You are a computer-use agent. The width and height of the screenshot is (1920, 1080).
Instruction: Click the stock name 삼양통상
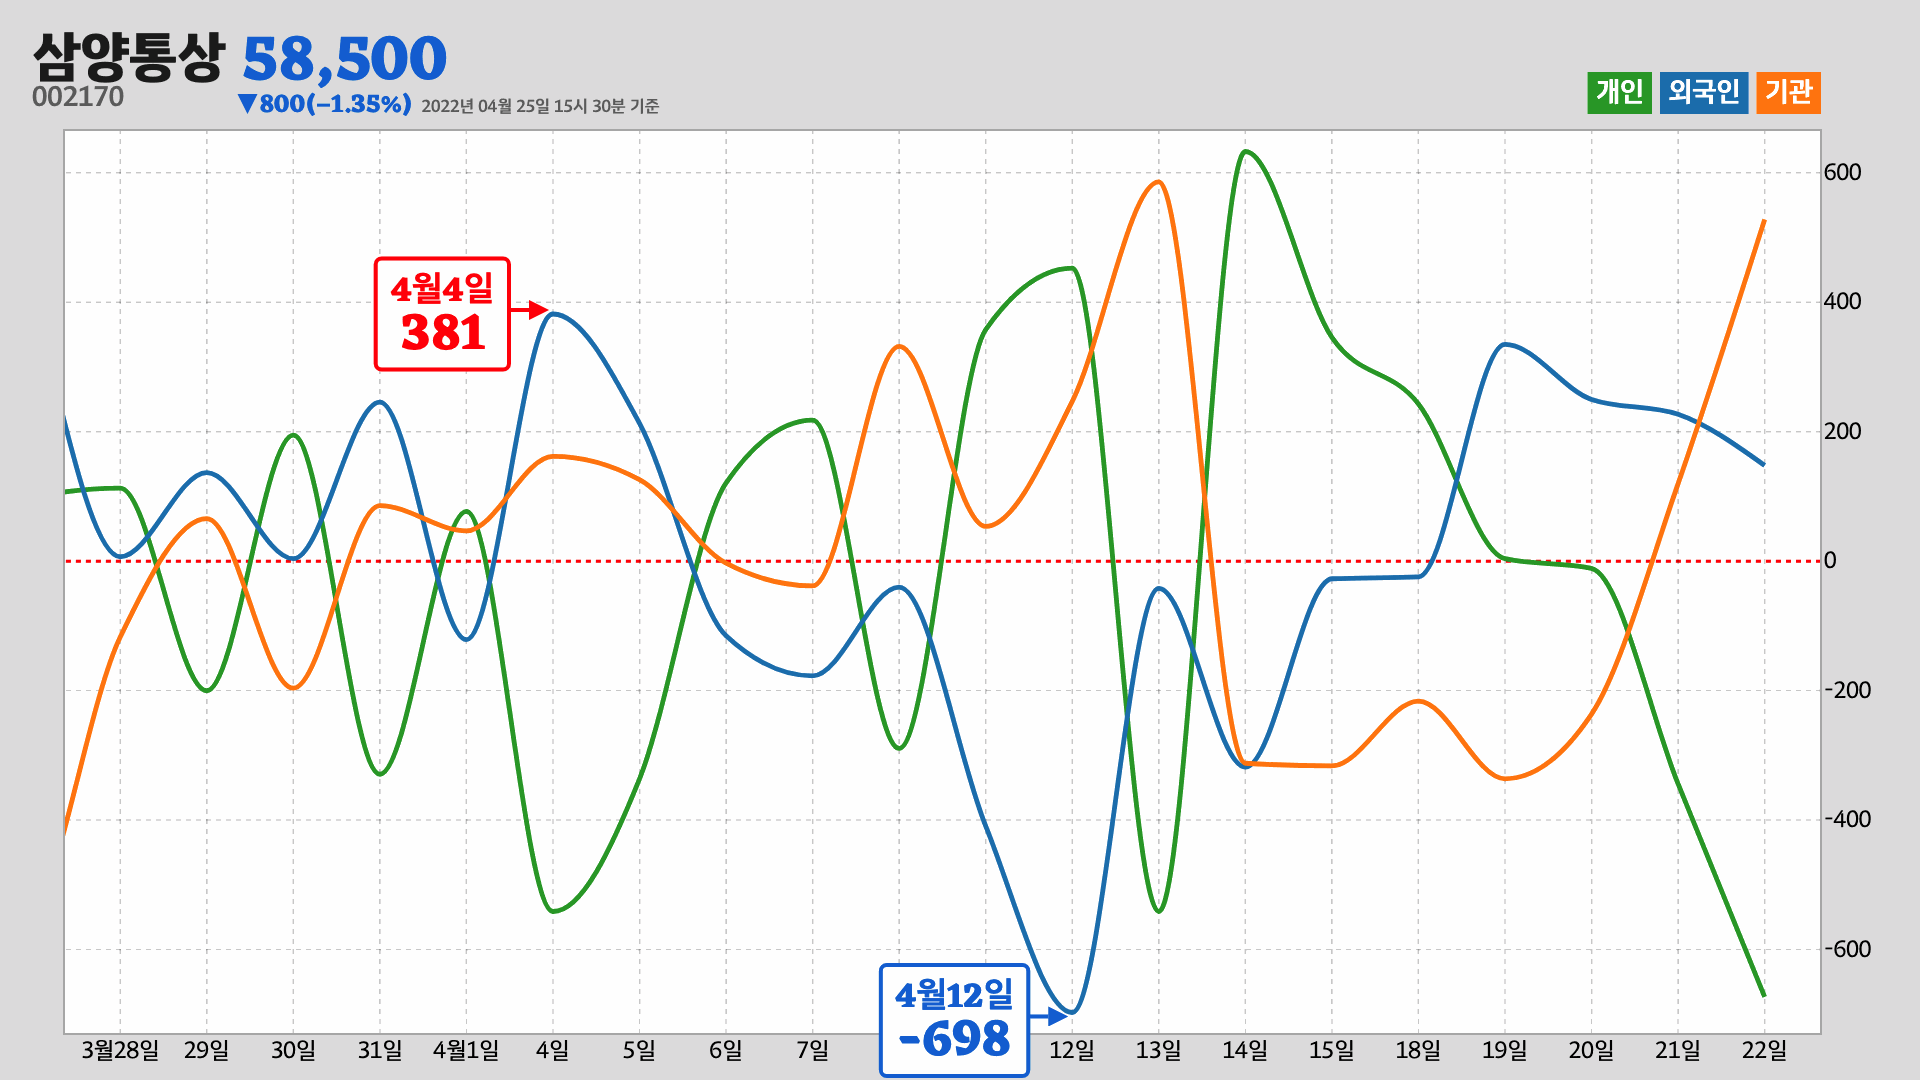[128, 57]
